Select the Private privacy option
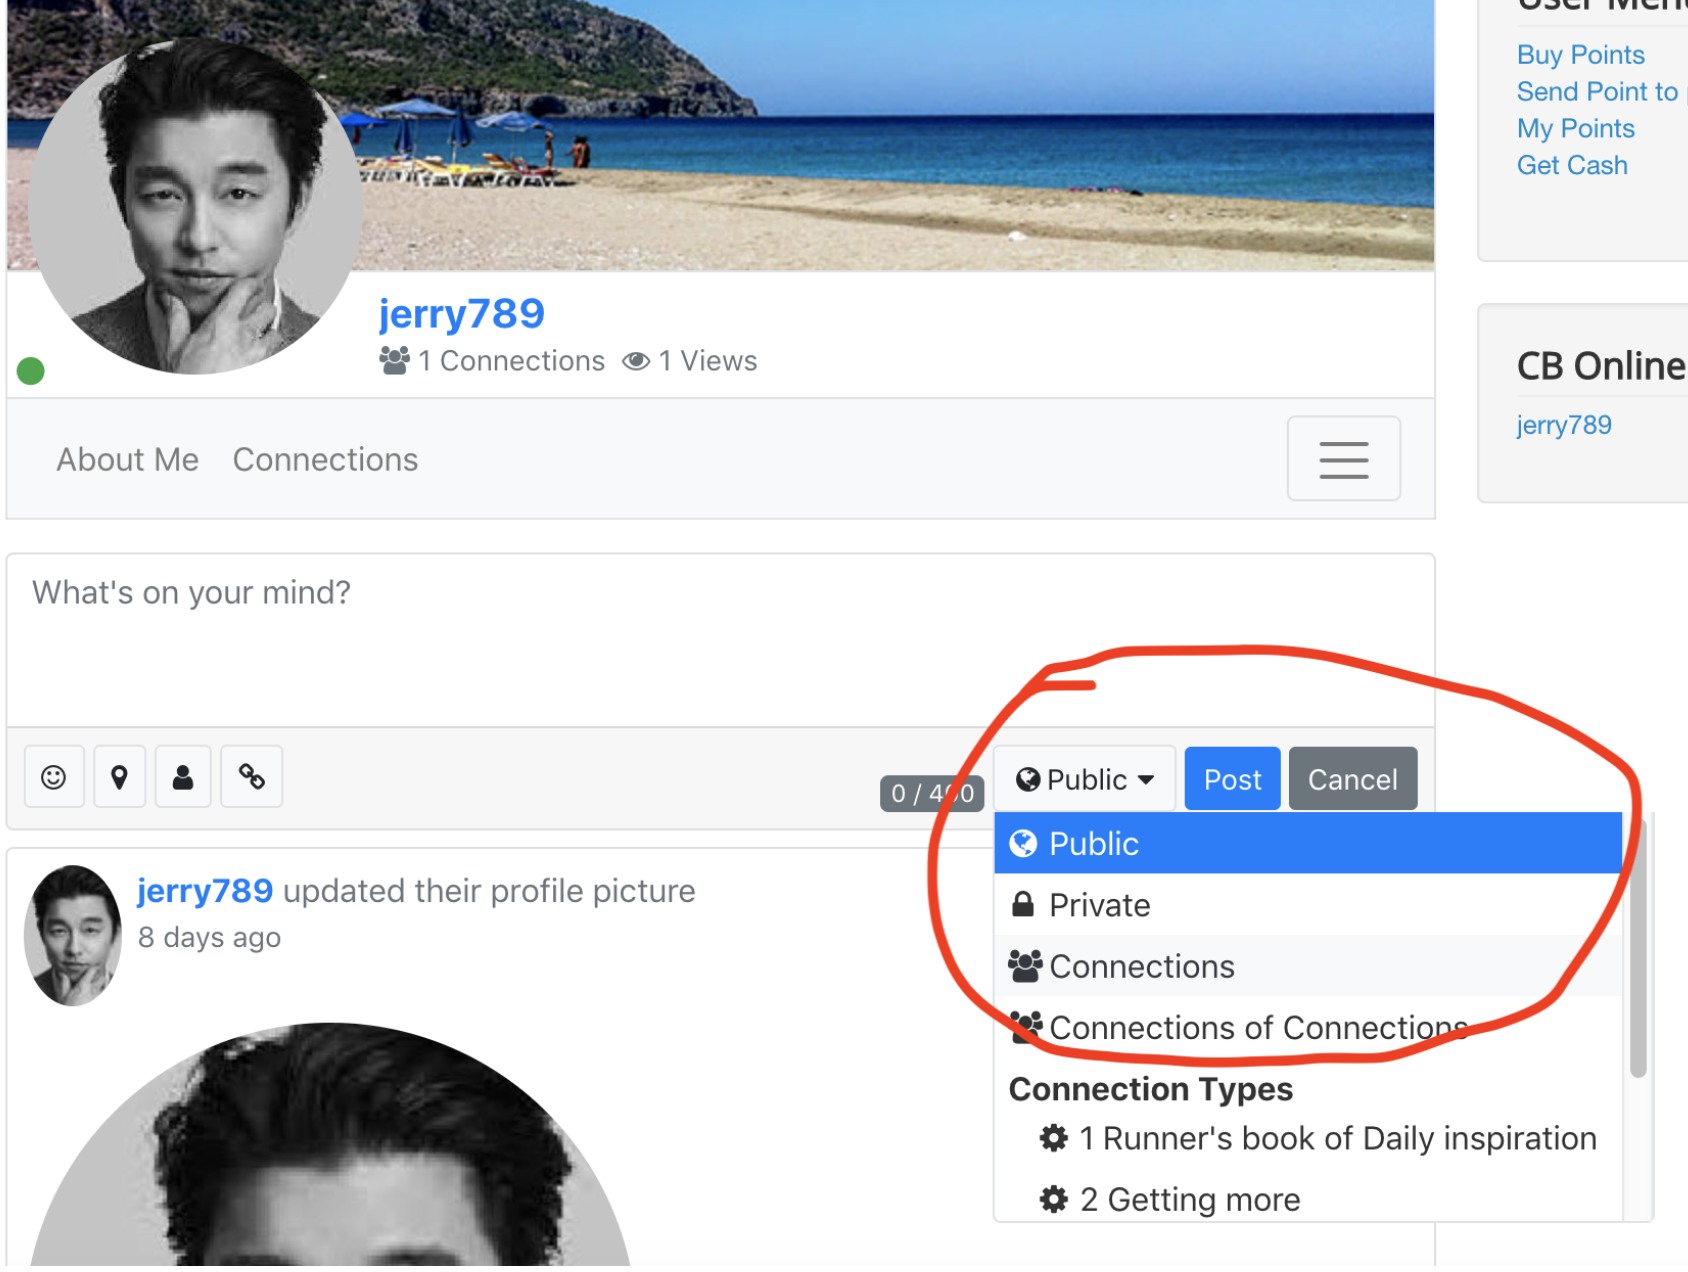This screenshot has width=1688, height=1272. (1308, 905)
